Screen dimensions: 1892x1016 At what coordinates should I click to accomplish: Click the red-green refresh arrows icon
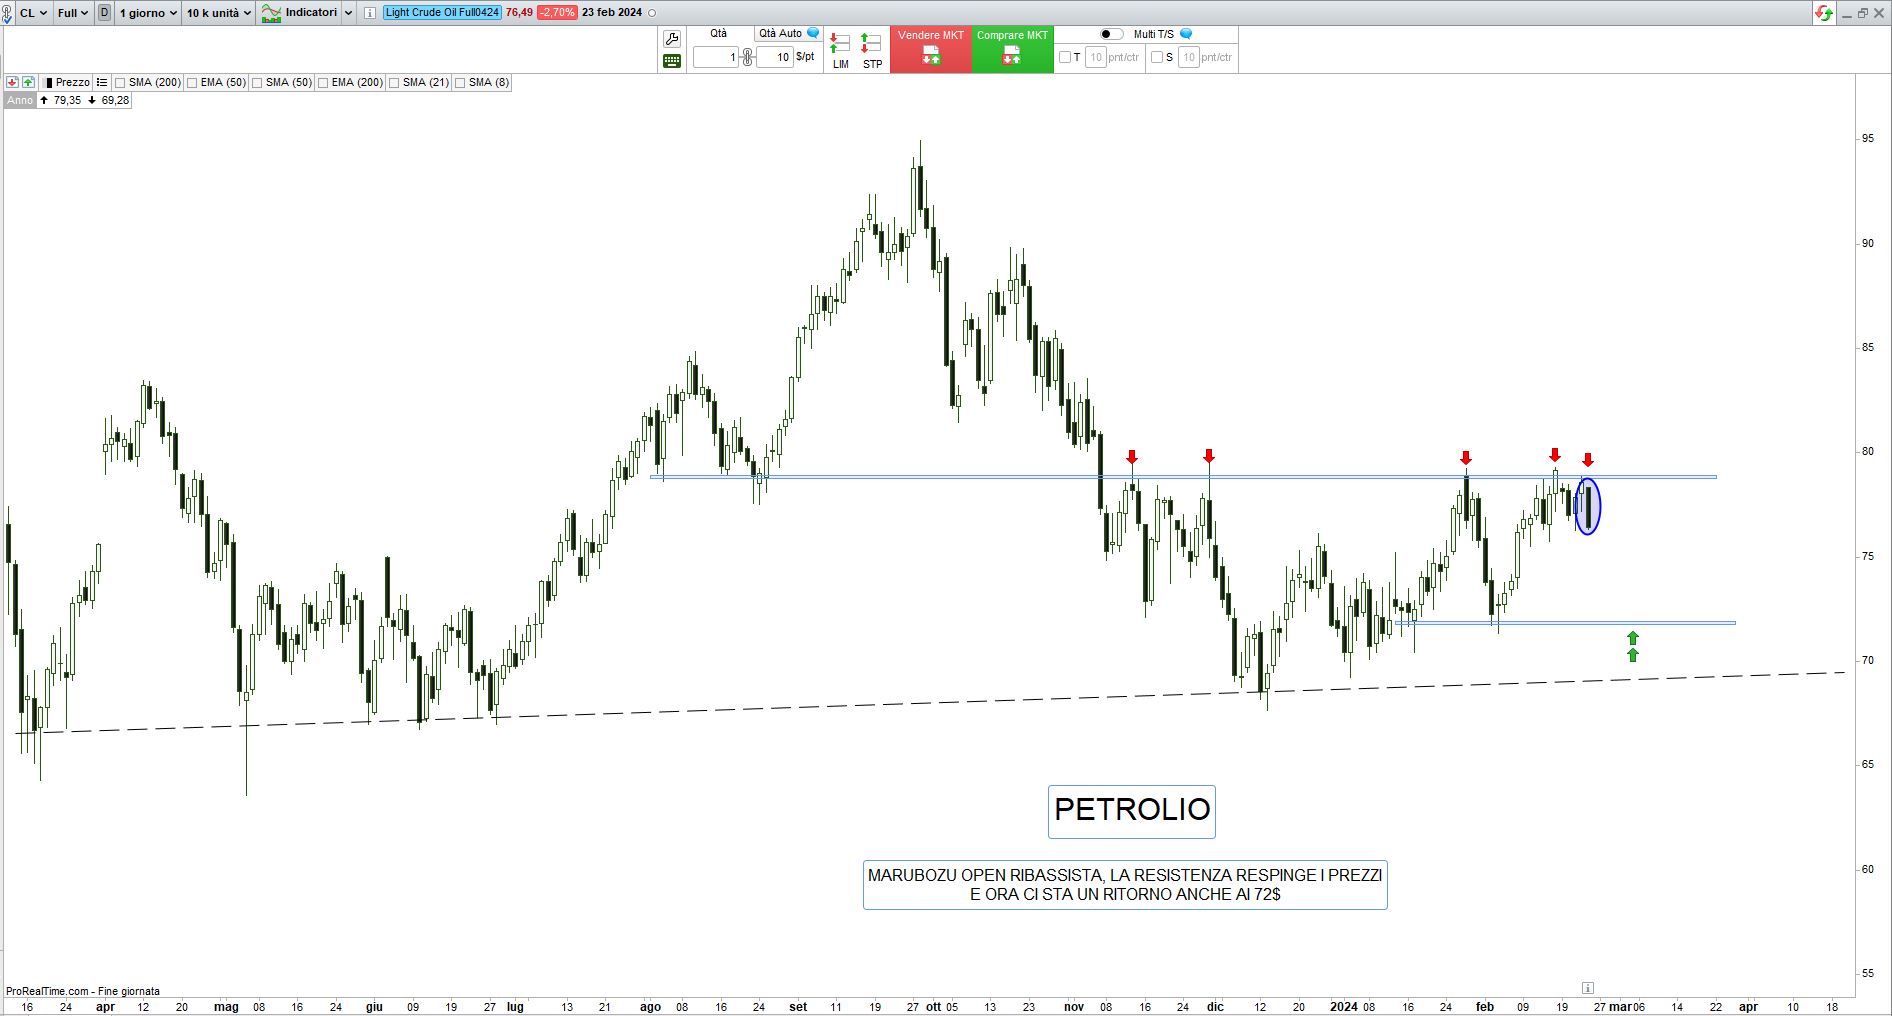(1824, 13)
